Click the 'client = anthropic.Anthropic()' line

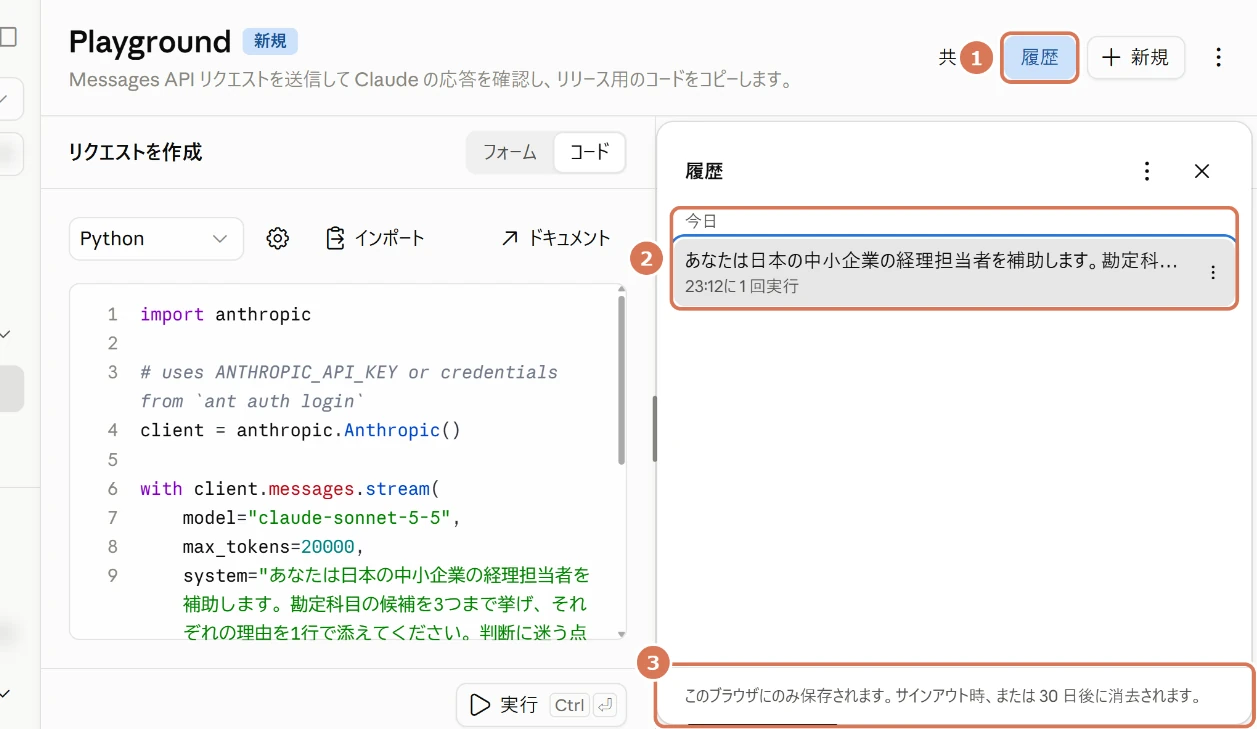(x=300, y=430)
